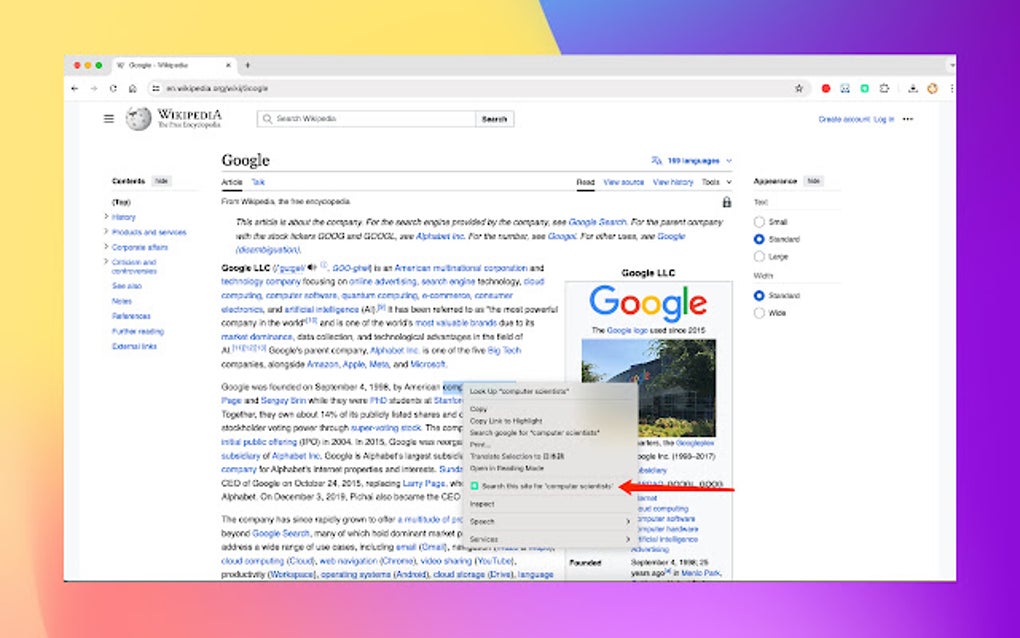
Task: Open the Extensions puzzle icon
Action: pyautogui.click(x=885, y=88)
